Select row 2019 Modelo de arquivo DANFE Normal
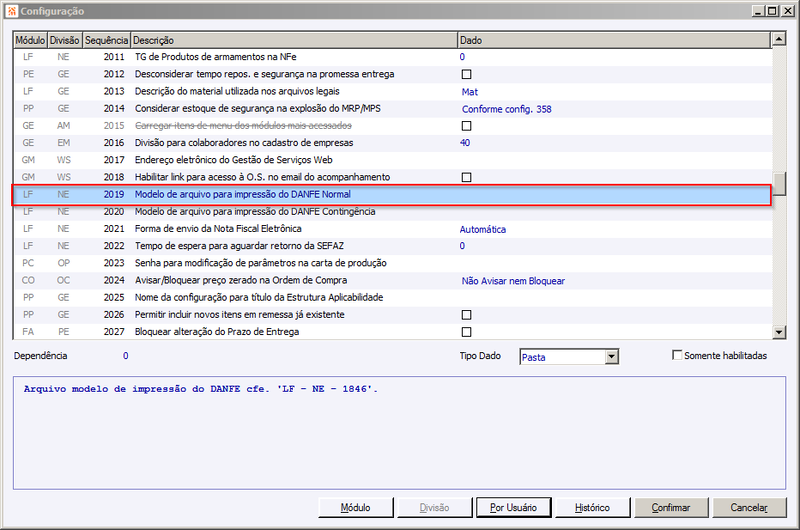The image size is (800, 530). coord(392,194)
